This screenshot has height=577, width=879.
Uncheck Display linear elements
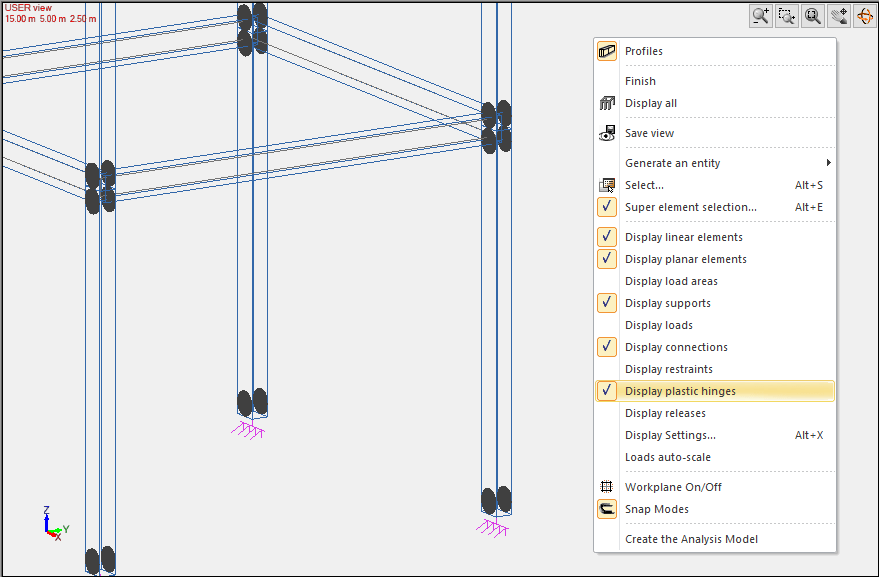(x=607, y=237)
